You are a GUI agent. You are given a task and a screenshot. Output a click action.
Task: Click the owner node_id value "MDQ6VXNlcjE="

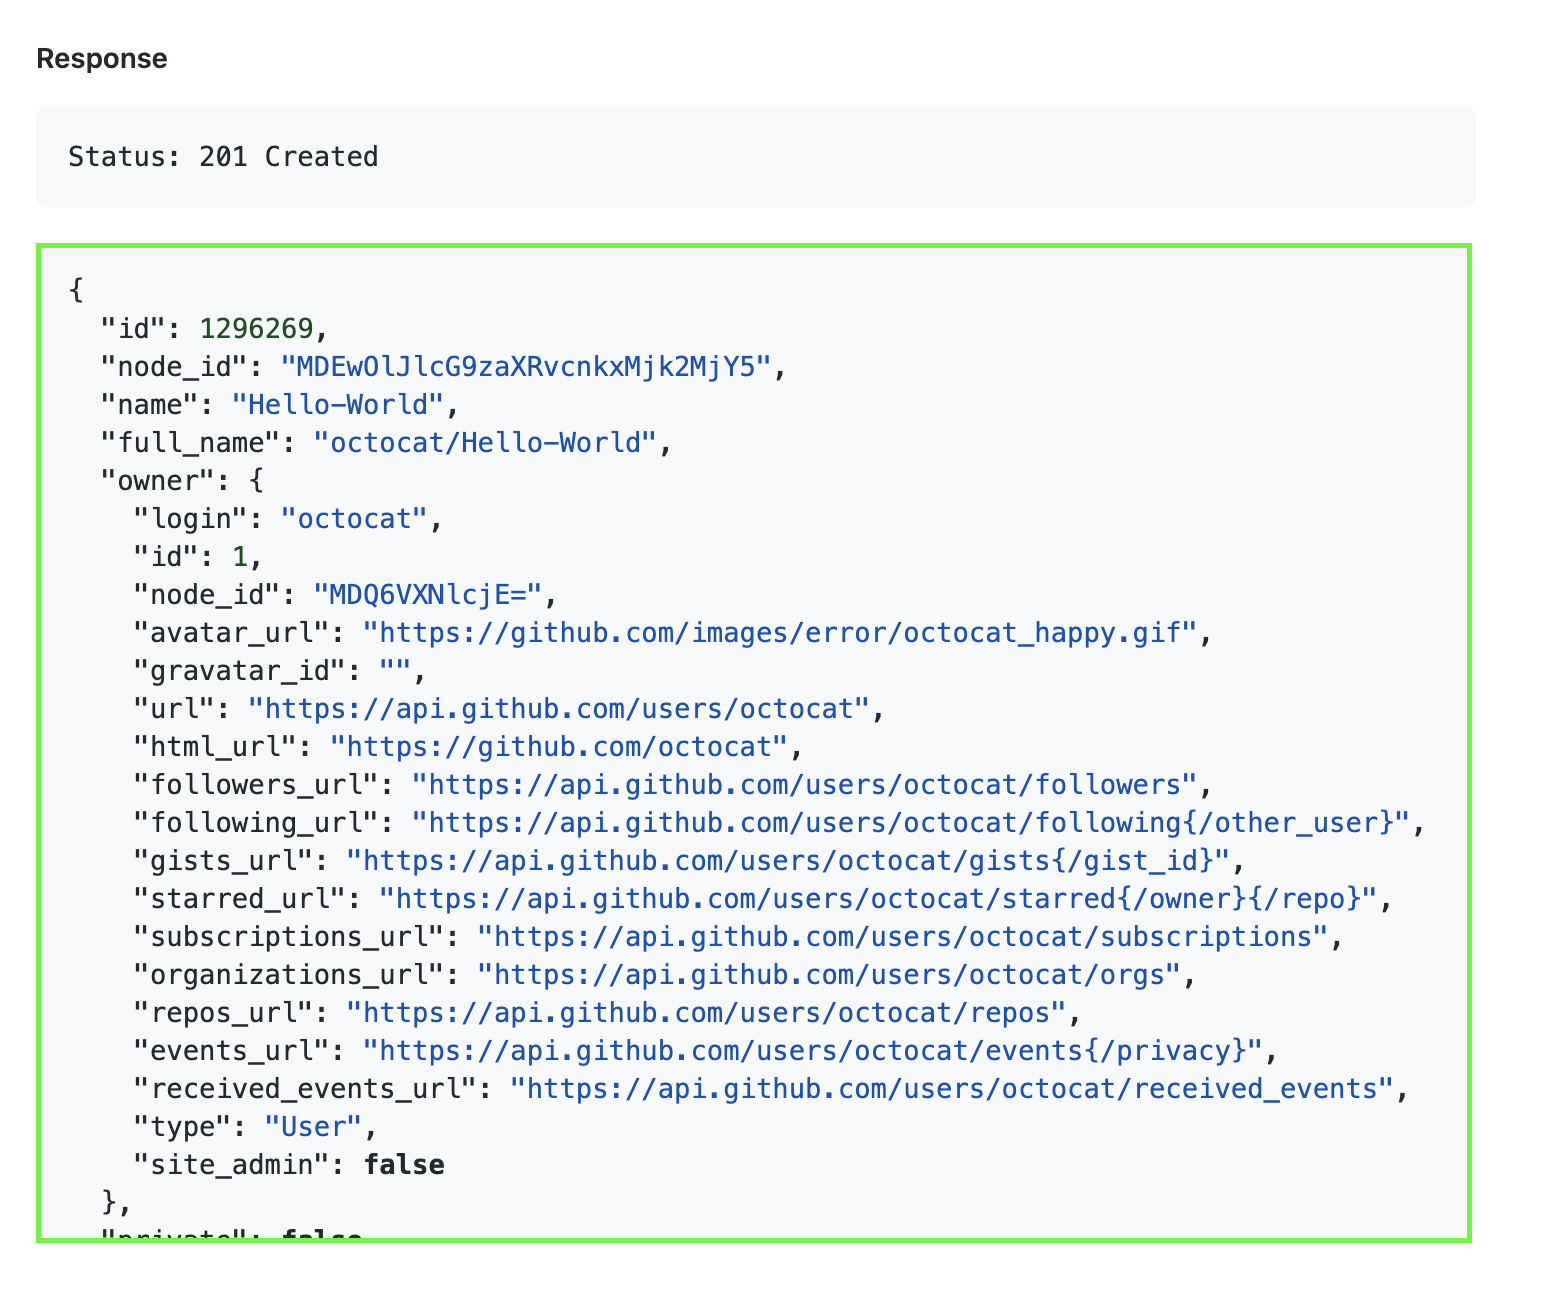pyautogui.click(x=428, y=594)
